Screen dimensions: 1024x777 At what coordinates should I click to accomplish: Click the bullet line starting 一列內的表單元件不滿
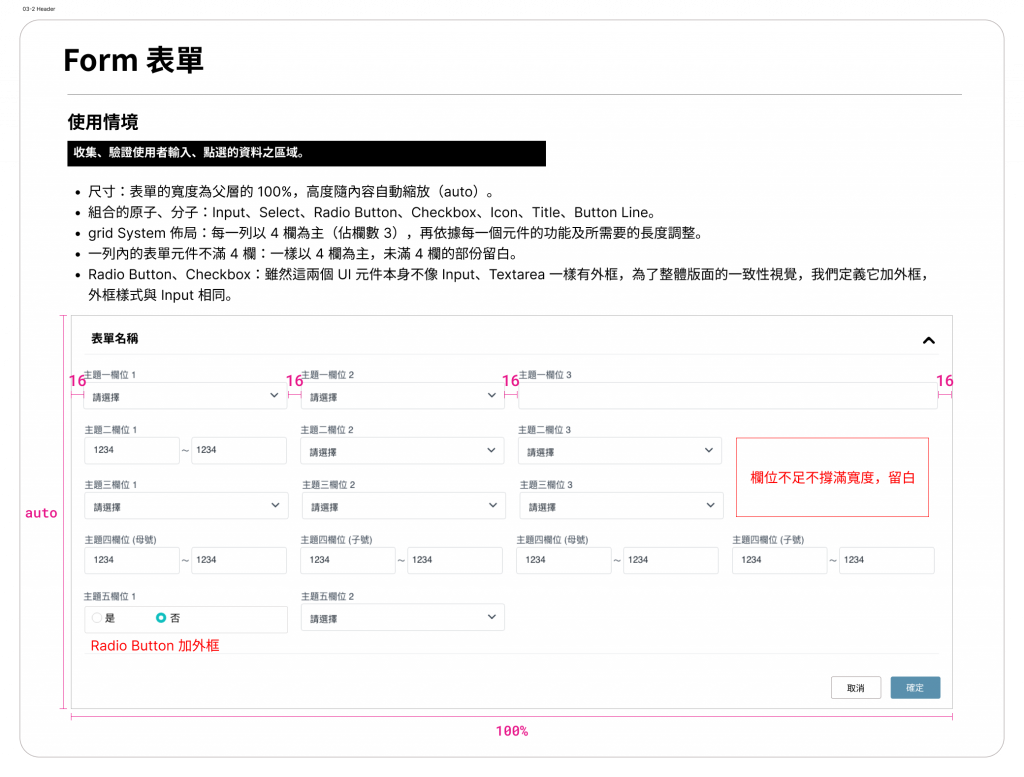click(x=303, y=254)
